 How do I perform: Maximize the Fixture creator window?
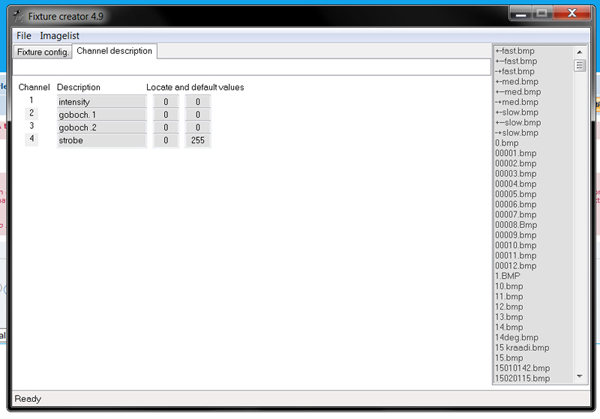point(542,13)
